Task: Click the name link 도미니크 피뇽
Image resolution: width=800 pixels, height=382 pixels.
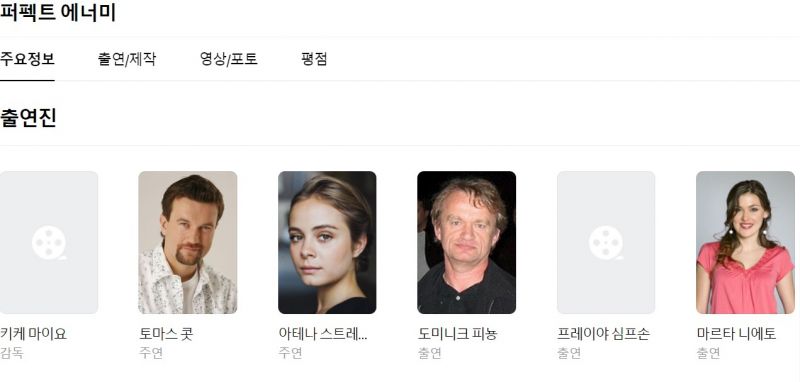Action: click(457, 334)
